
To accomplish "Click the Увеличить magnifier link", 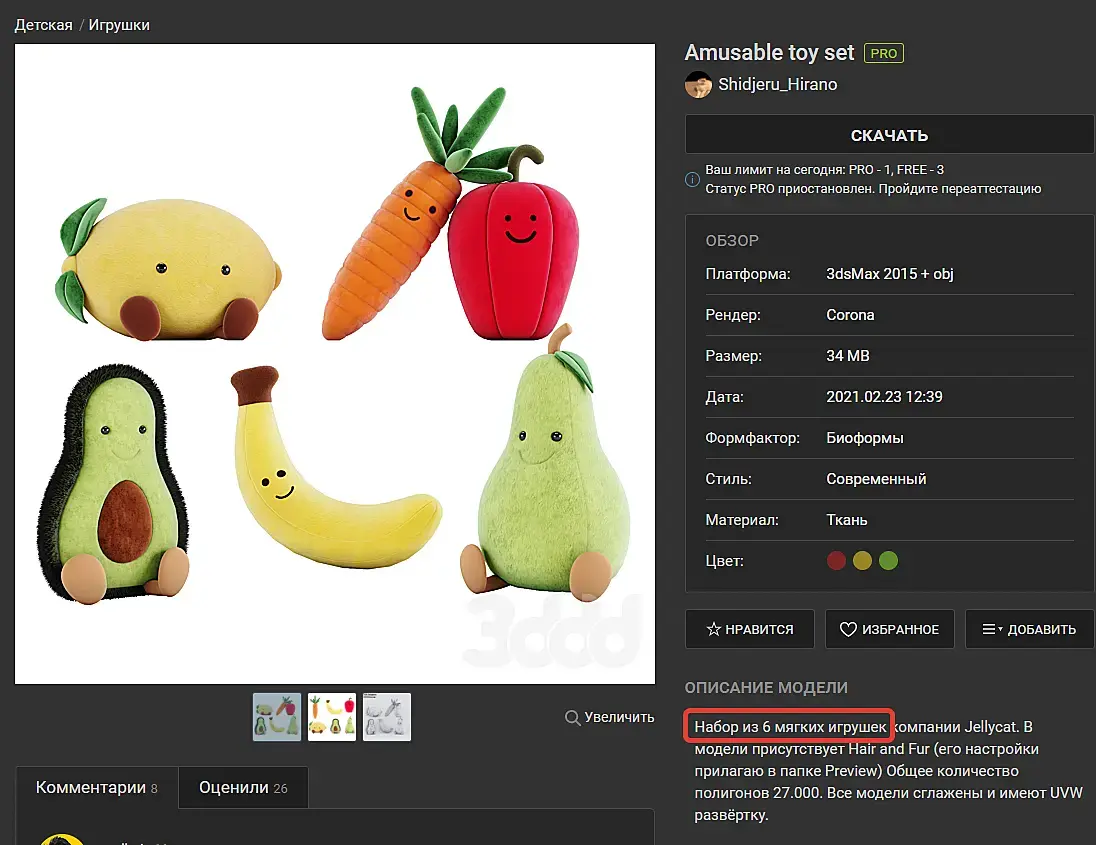I will click(610, 717).
